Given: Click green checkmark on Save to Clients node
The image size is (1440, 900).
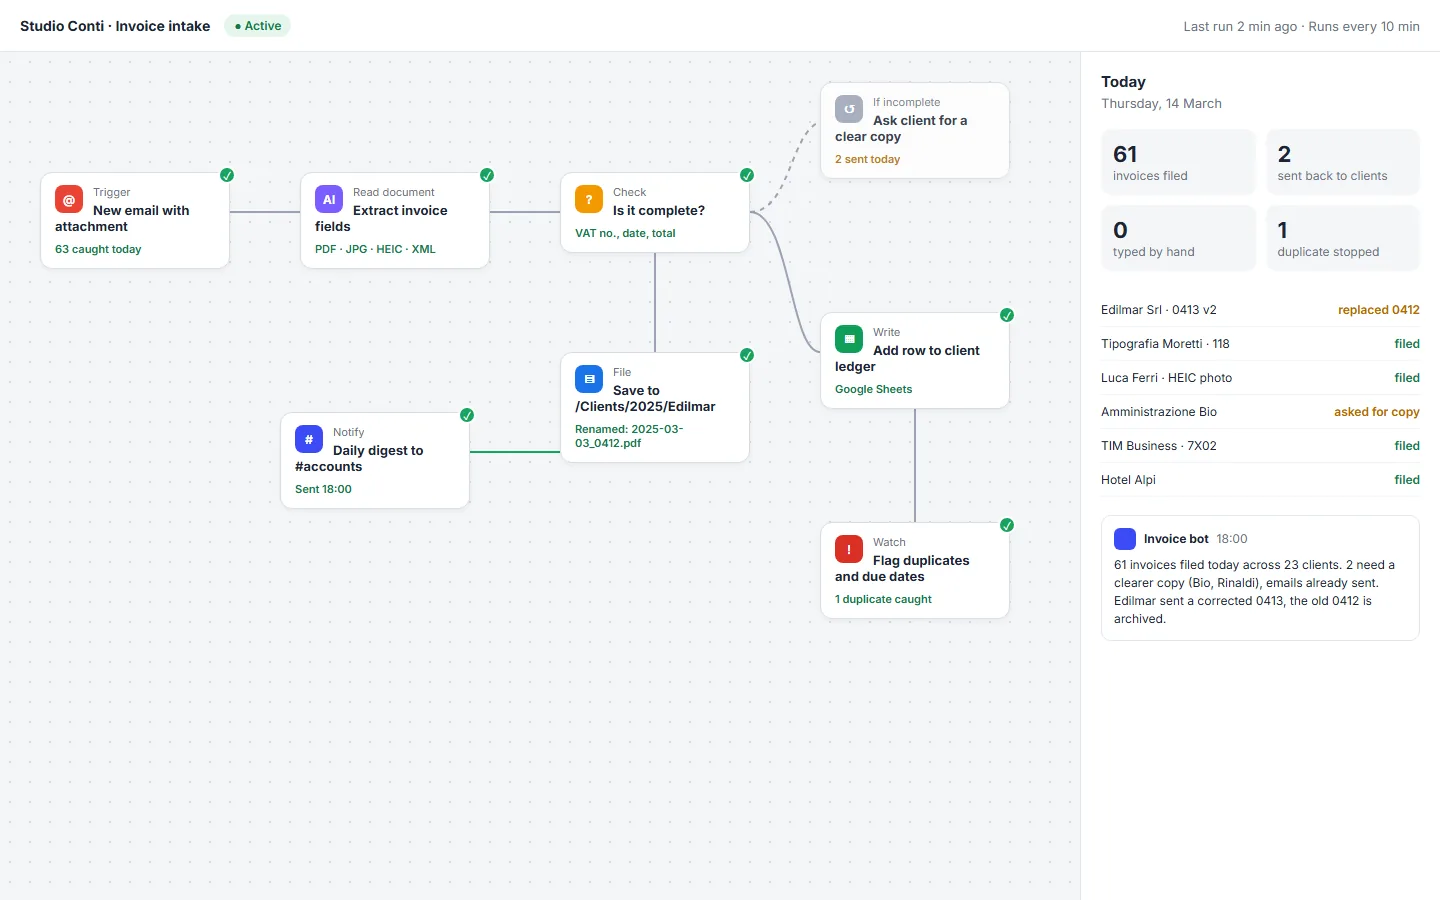Looking at the screenshot, I should pos(747,355).
